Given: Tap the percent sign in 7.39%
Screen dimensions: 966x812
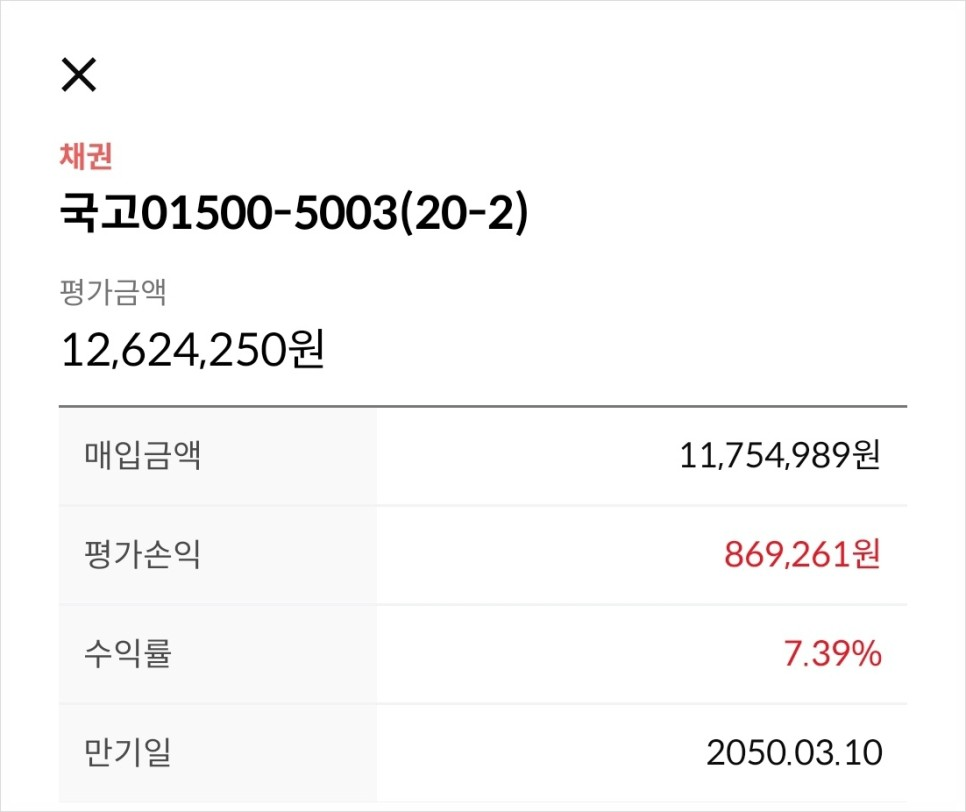Looking at the screenshot, I should click(x=866, y=654).
